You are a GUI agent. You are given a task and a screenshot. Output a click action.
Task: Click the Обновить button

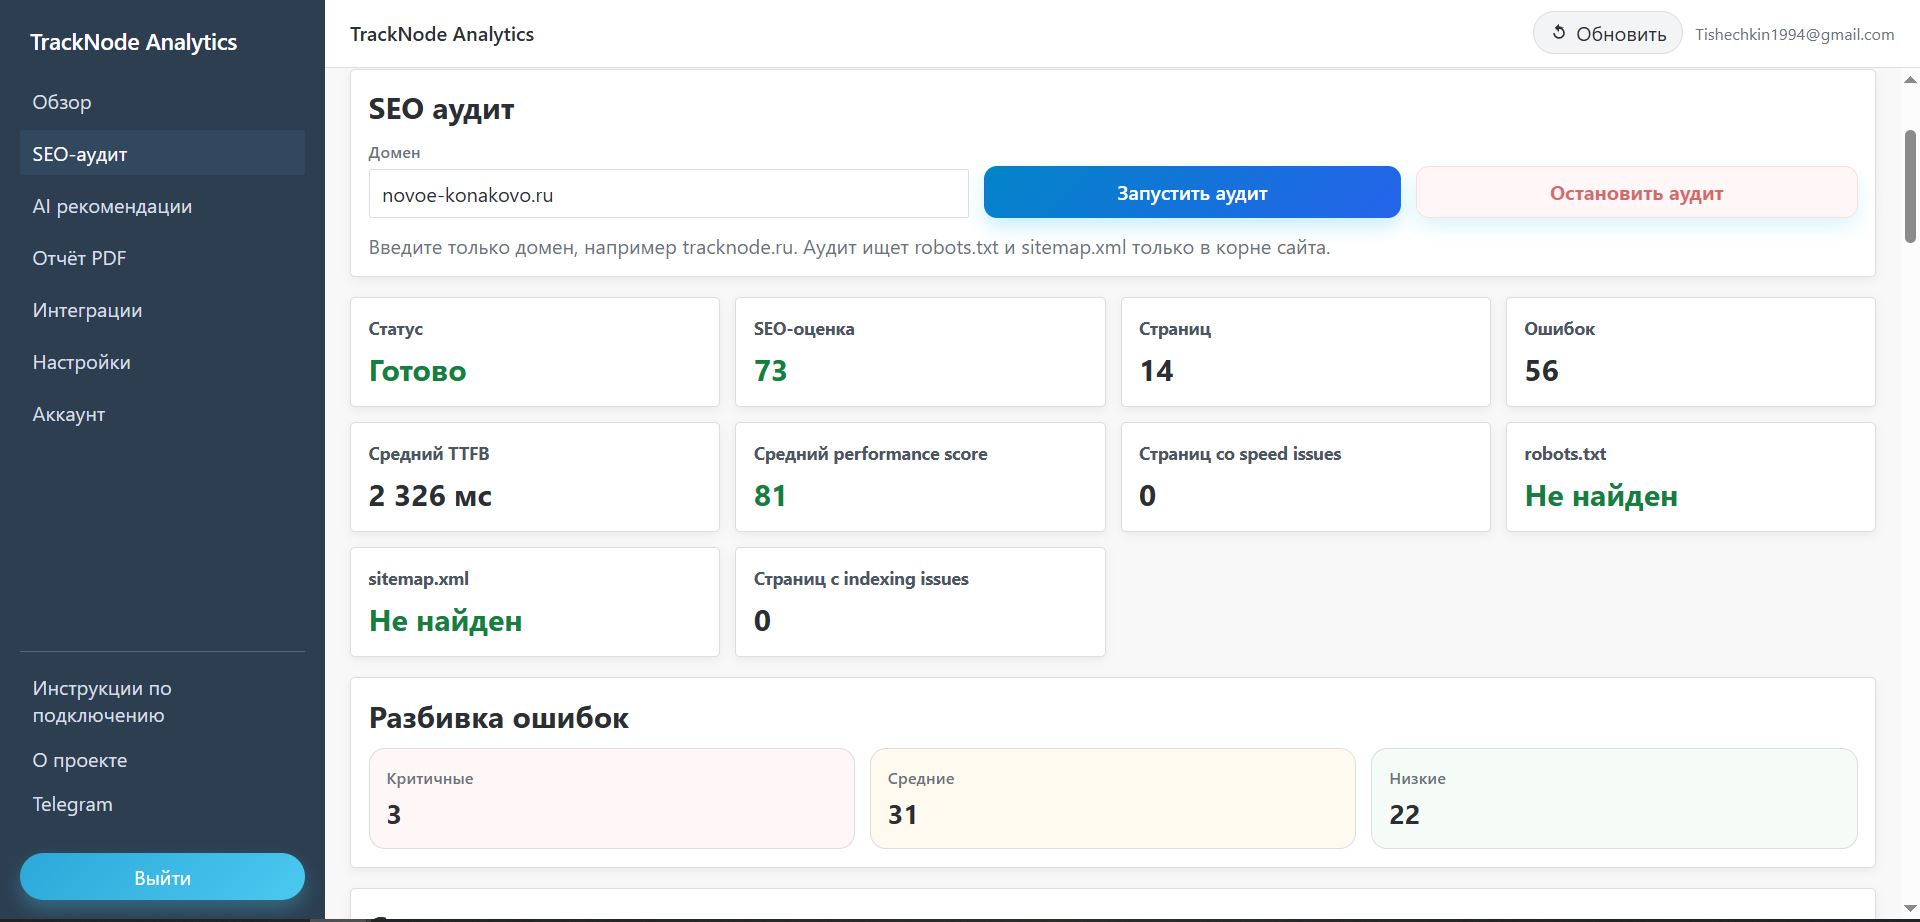[x=1607, y=32]
